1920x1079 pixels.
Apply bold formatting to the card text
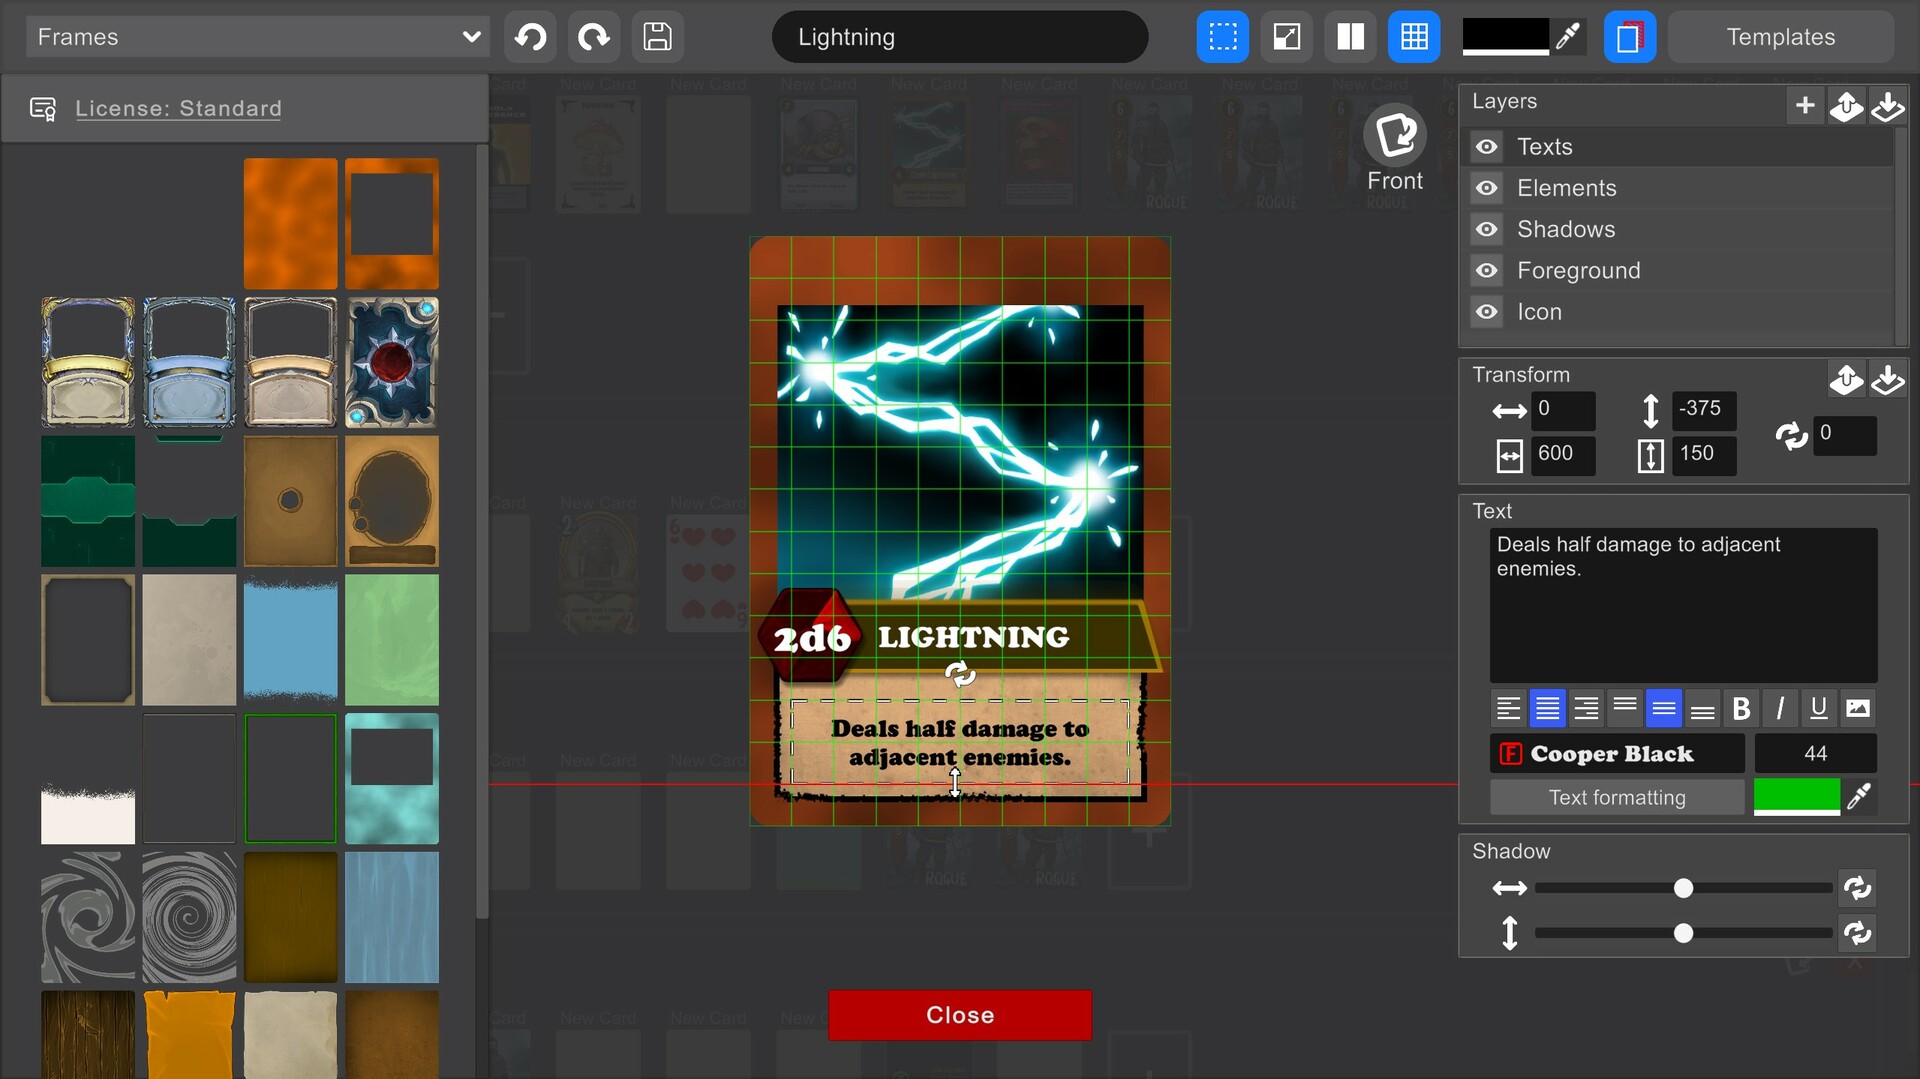(1741, 708)
